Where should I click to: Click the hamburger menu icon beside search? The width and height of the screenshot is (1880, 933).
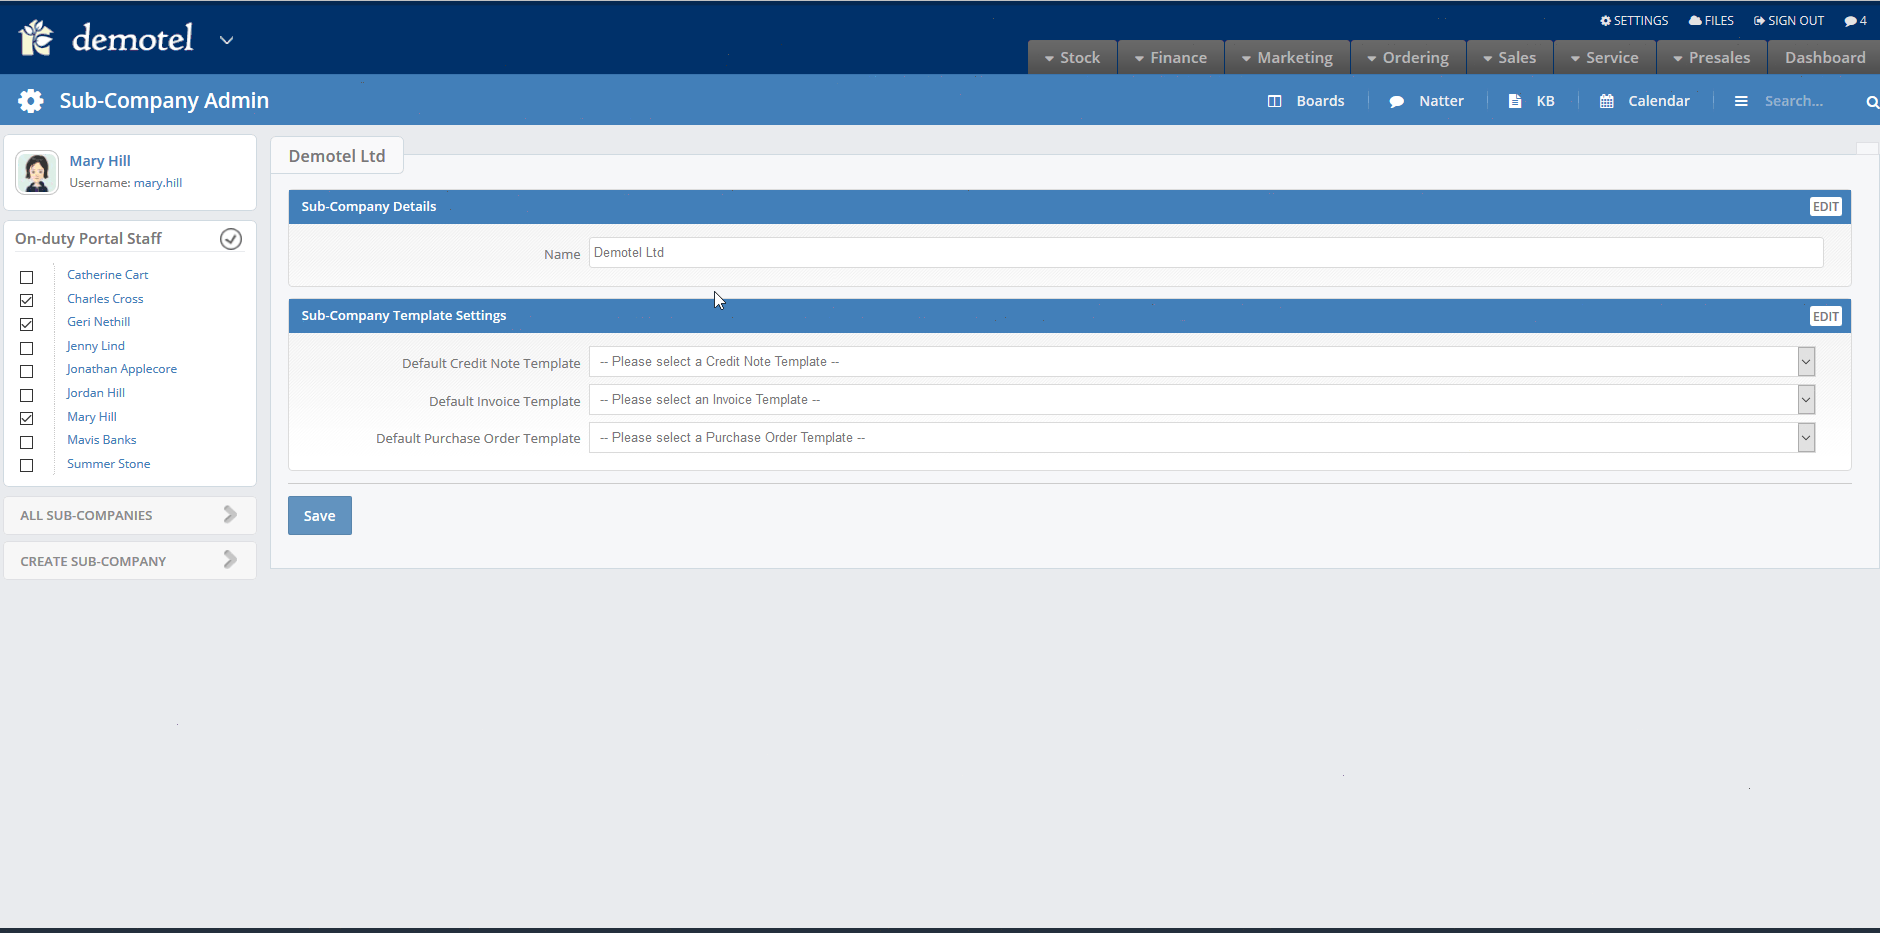pos(1741,101)
